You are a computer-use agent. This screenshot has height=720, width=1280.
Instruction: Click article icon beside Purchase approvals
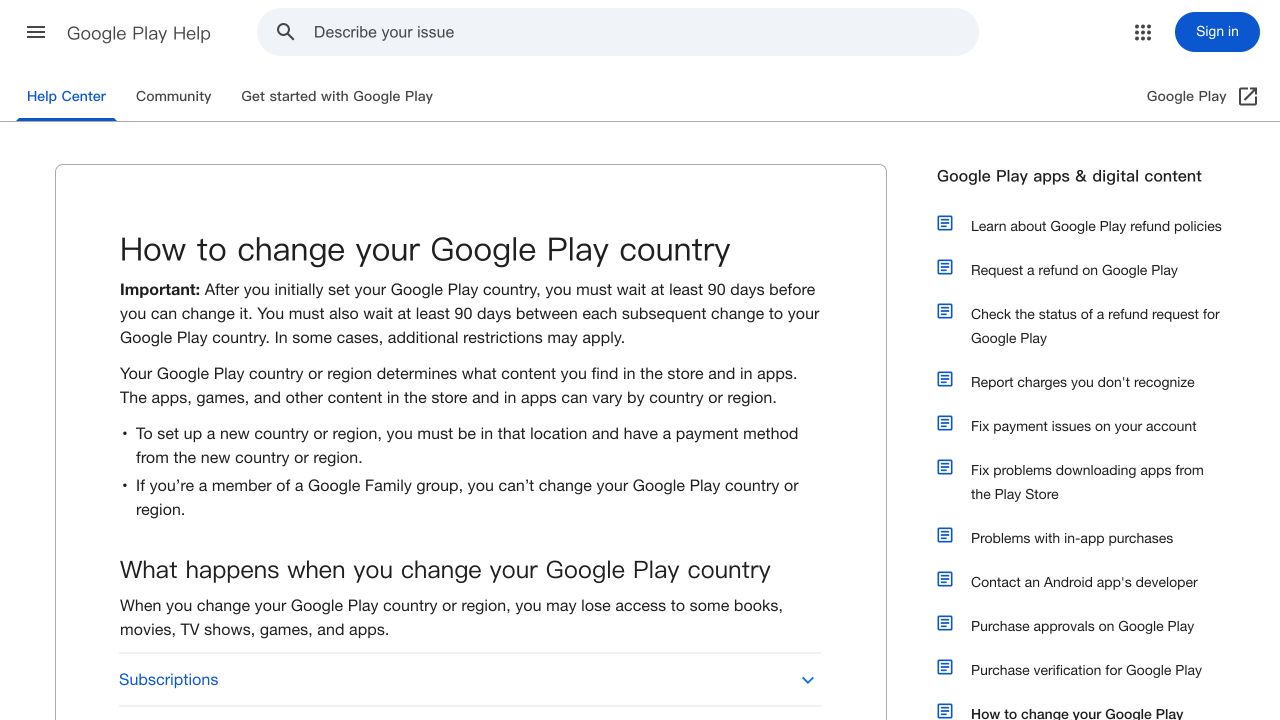point(945,623)
